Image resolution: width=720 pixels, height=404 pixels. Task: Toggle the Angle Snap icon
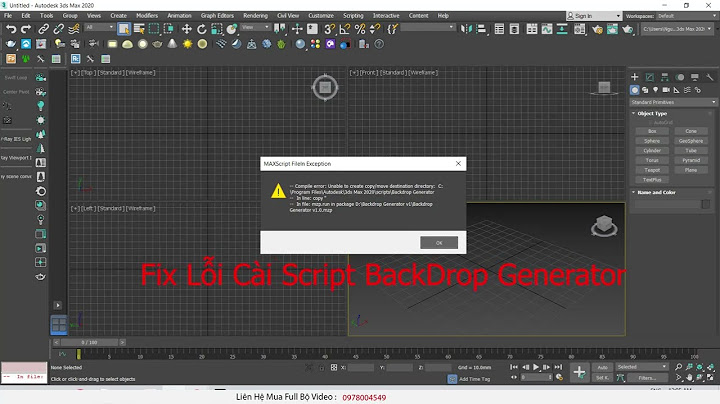point(345,29)
